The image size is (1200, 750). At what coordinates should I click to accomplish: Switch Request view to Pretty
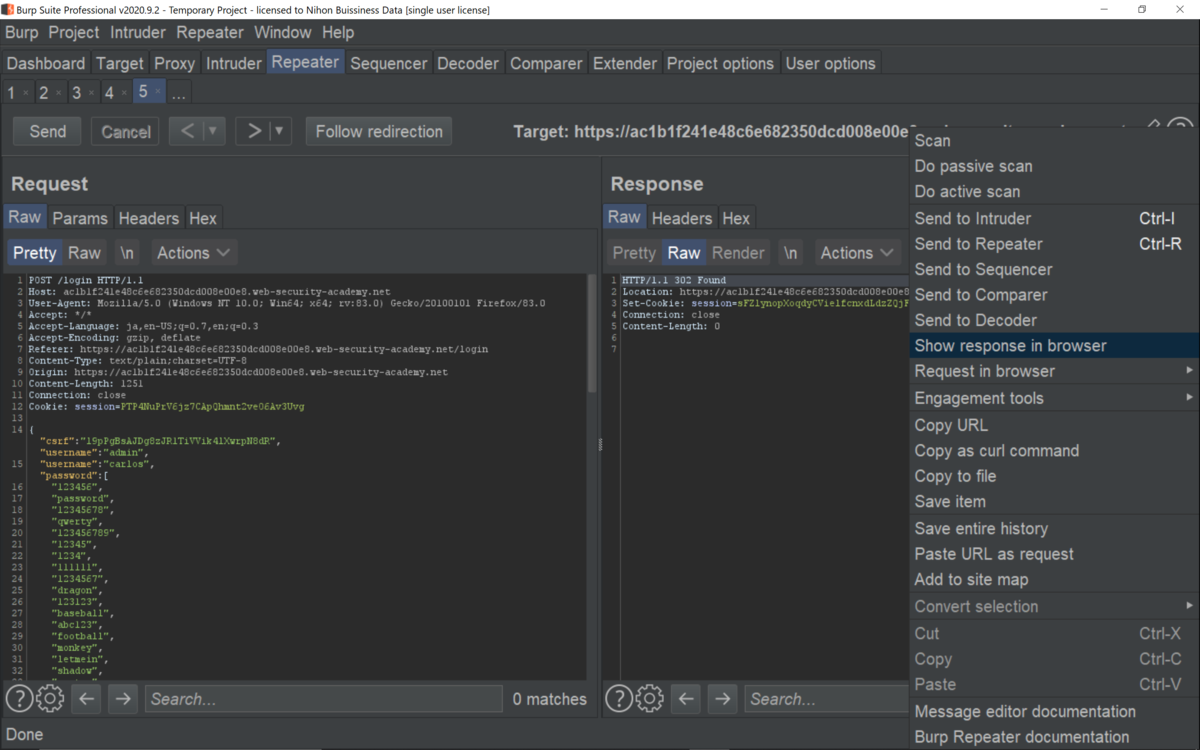tap(35, 253)
